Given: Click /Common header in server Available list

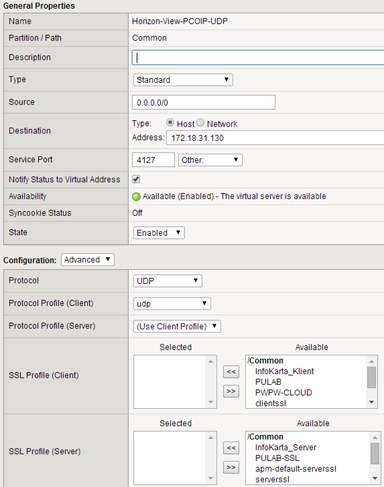Looking at the screenshot, I should coord(265,437).
